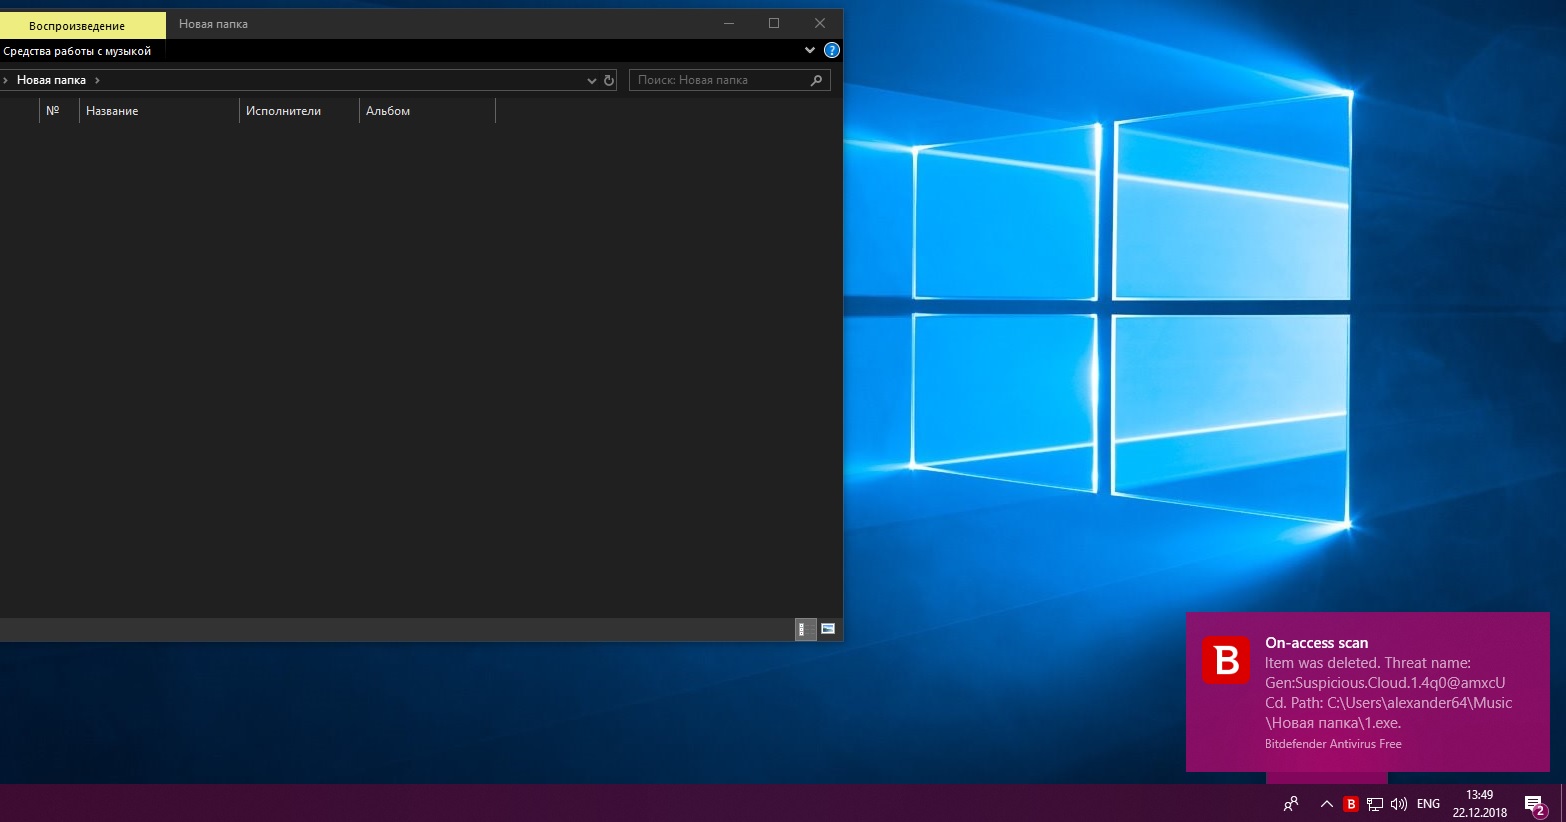
Task: Switch to large thumbnails view layout
Action: tap(828, 629)
